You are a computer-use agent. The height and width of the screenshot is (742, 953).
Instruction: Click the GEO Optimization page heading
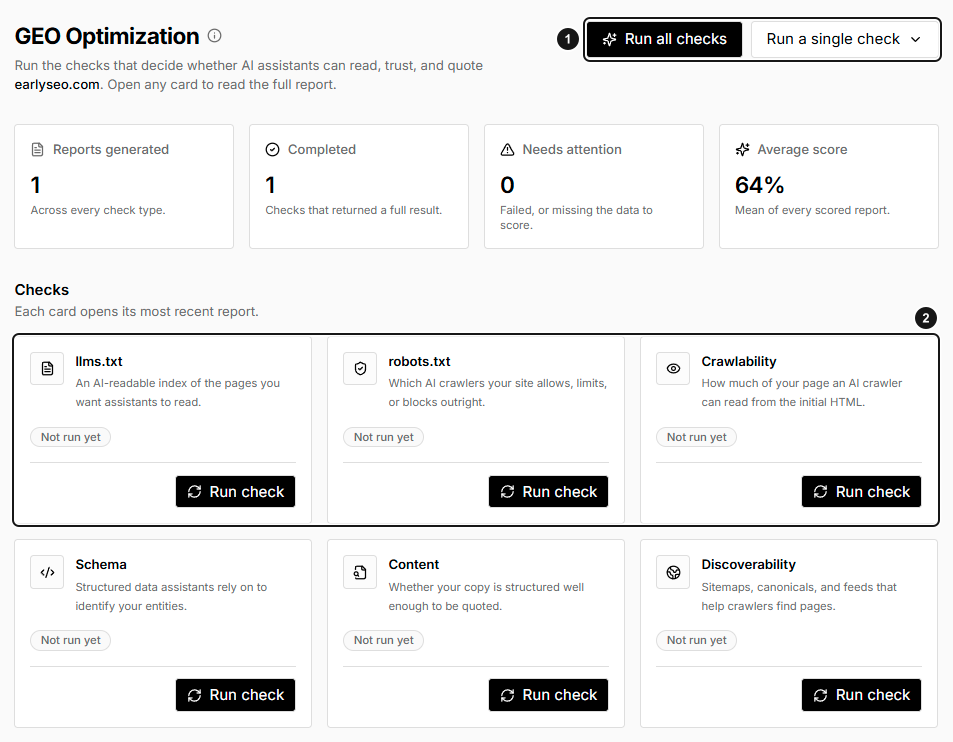click(107, 36)
